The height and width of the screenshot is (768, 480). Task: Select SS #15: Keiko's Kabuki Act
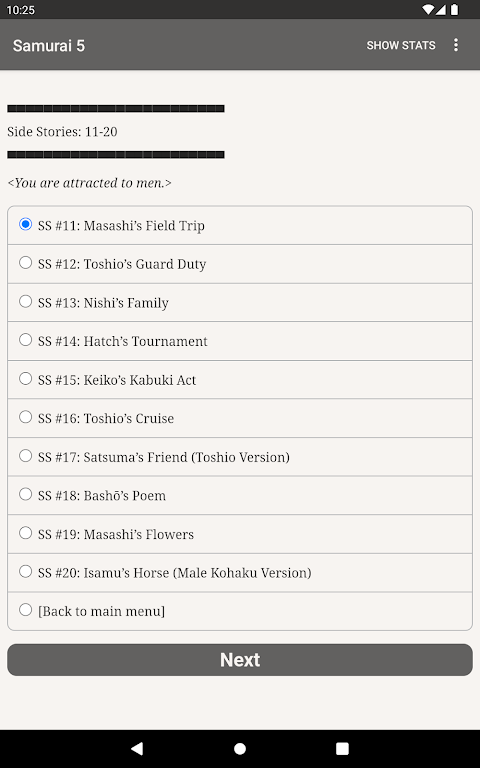(240, 380)
